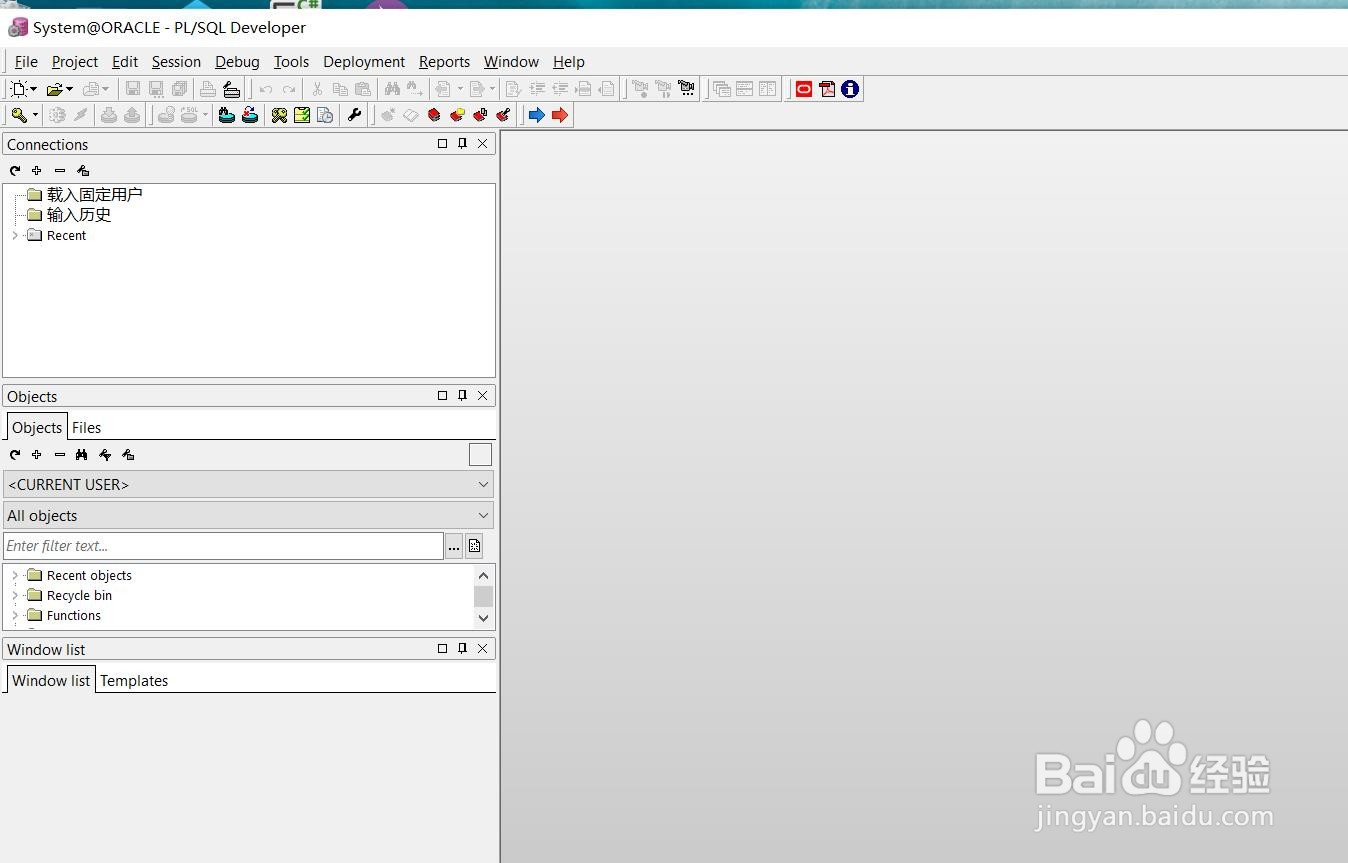Click the plus icon in Objects toolbar
Screen dimensions: 1348x863
click(37, 455)
